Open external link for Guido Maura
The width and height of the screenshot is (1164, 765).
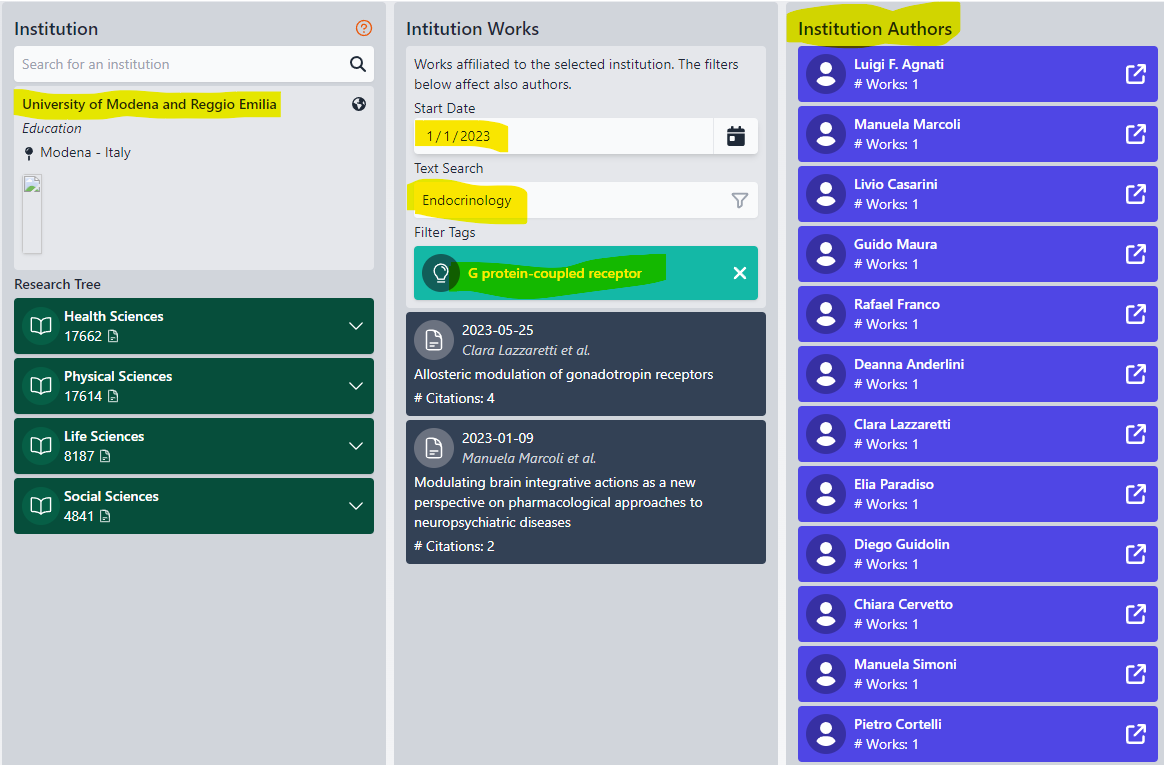(x=1136, y=255)
